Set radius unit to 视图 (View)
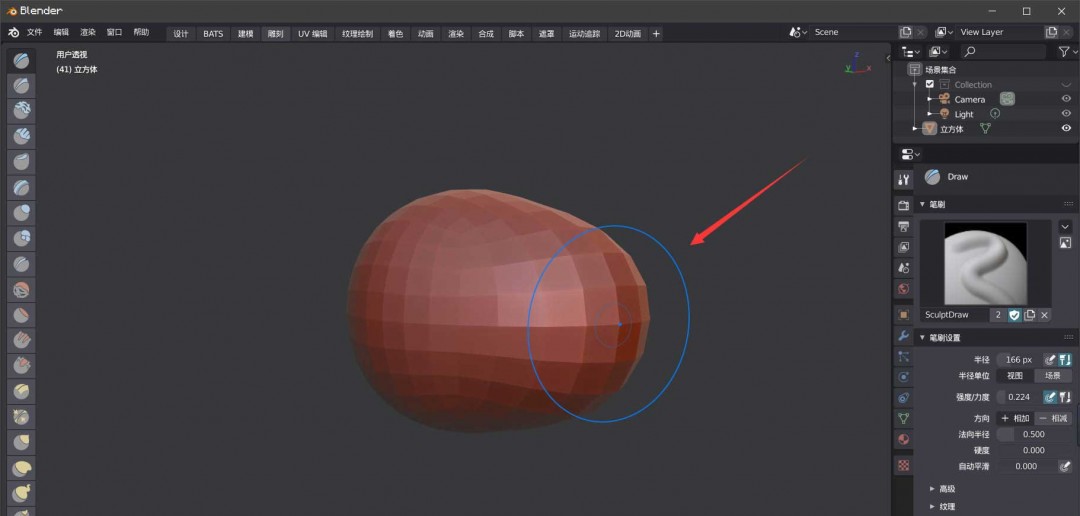This screenshot has height=516, width=1080. [x=1015, y=375]
